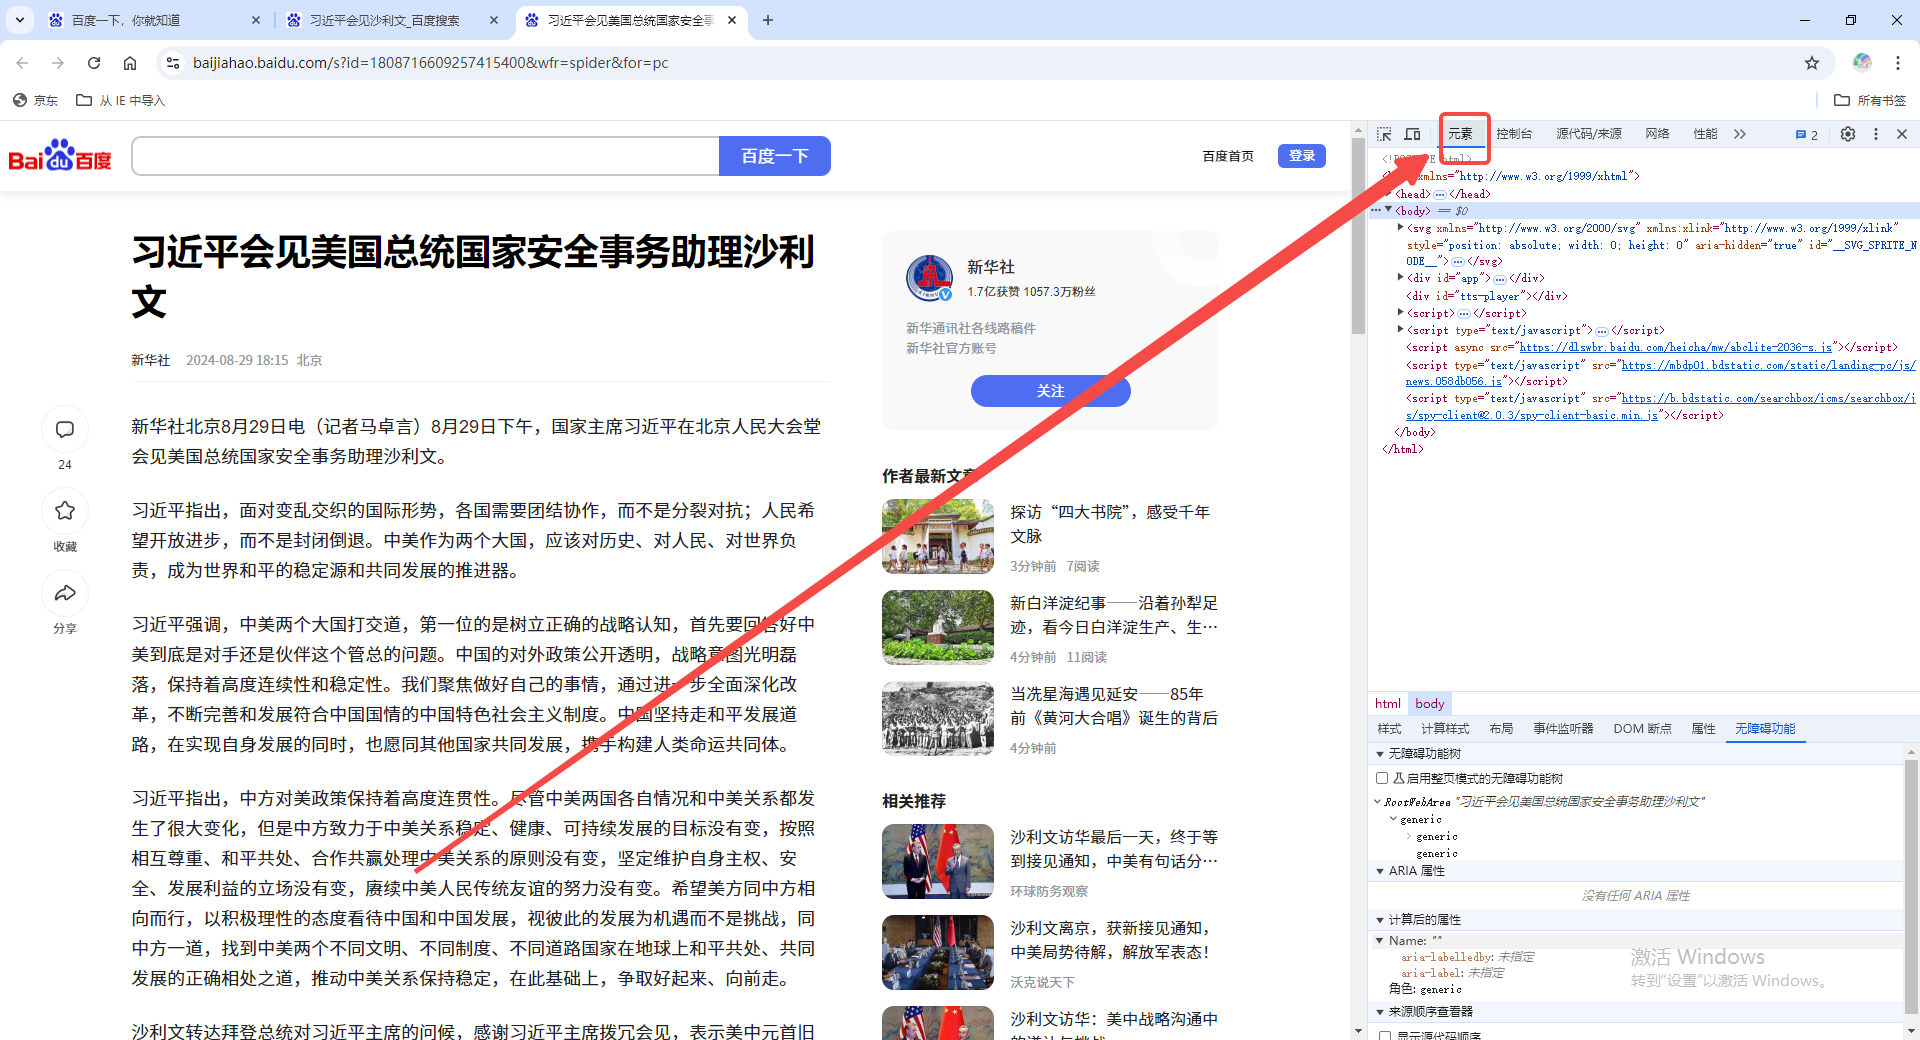Click the Baidu search input field

[x=425, y=156]
